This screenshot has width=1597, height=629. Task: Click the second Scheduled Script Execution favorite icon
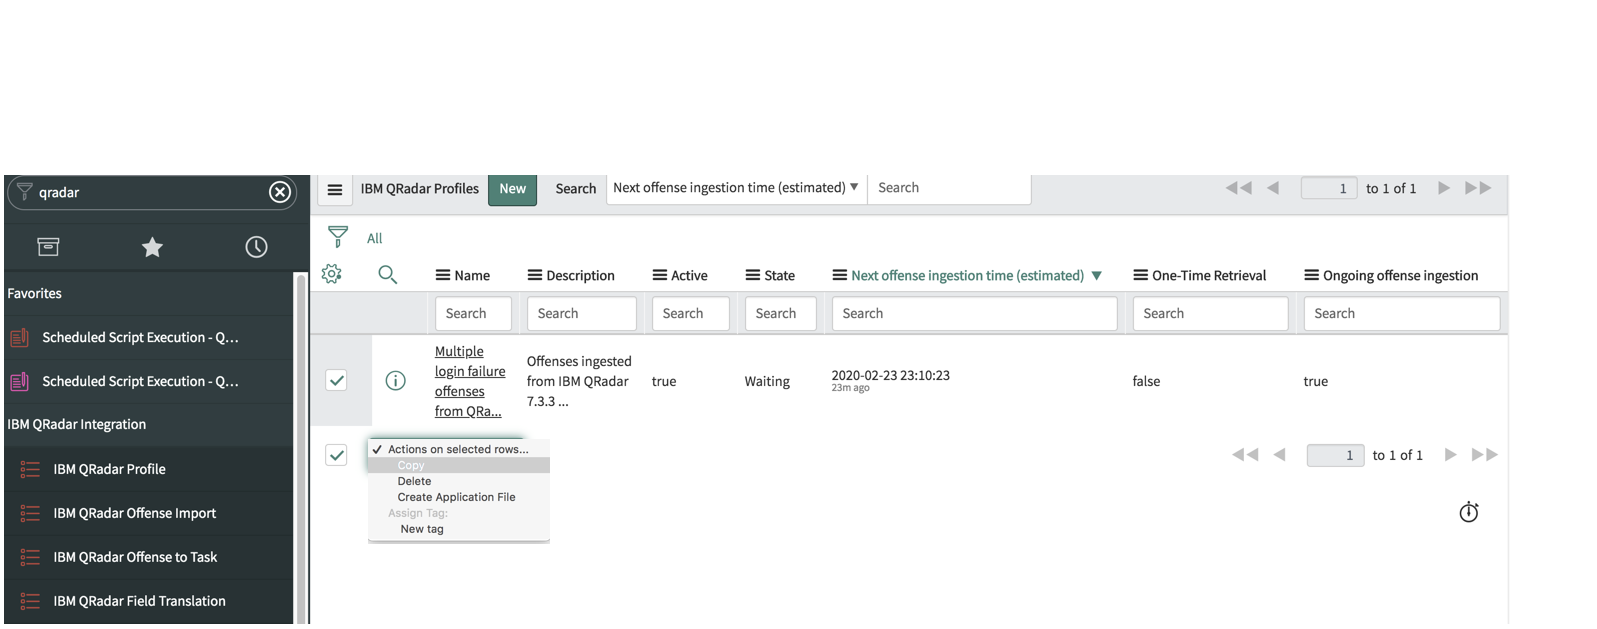(x=19, y=381)
